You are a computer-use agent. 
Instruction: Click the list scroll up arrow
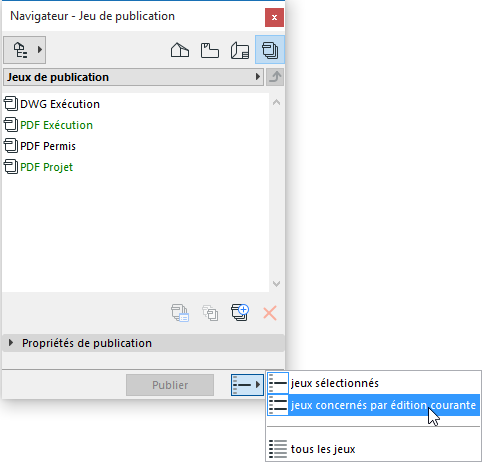coord(276,102)
